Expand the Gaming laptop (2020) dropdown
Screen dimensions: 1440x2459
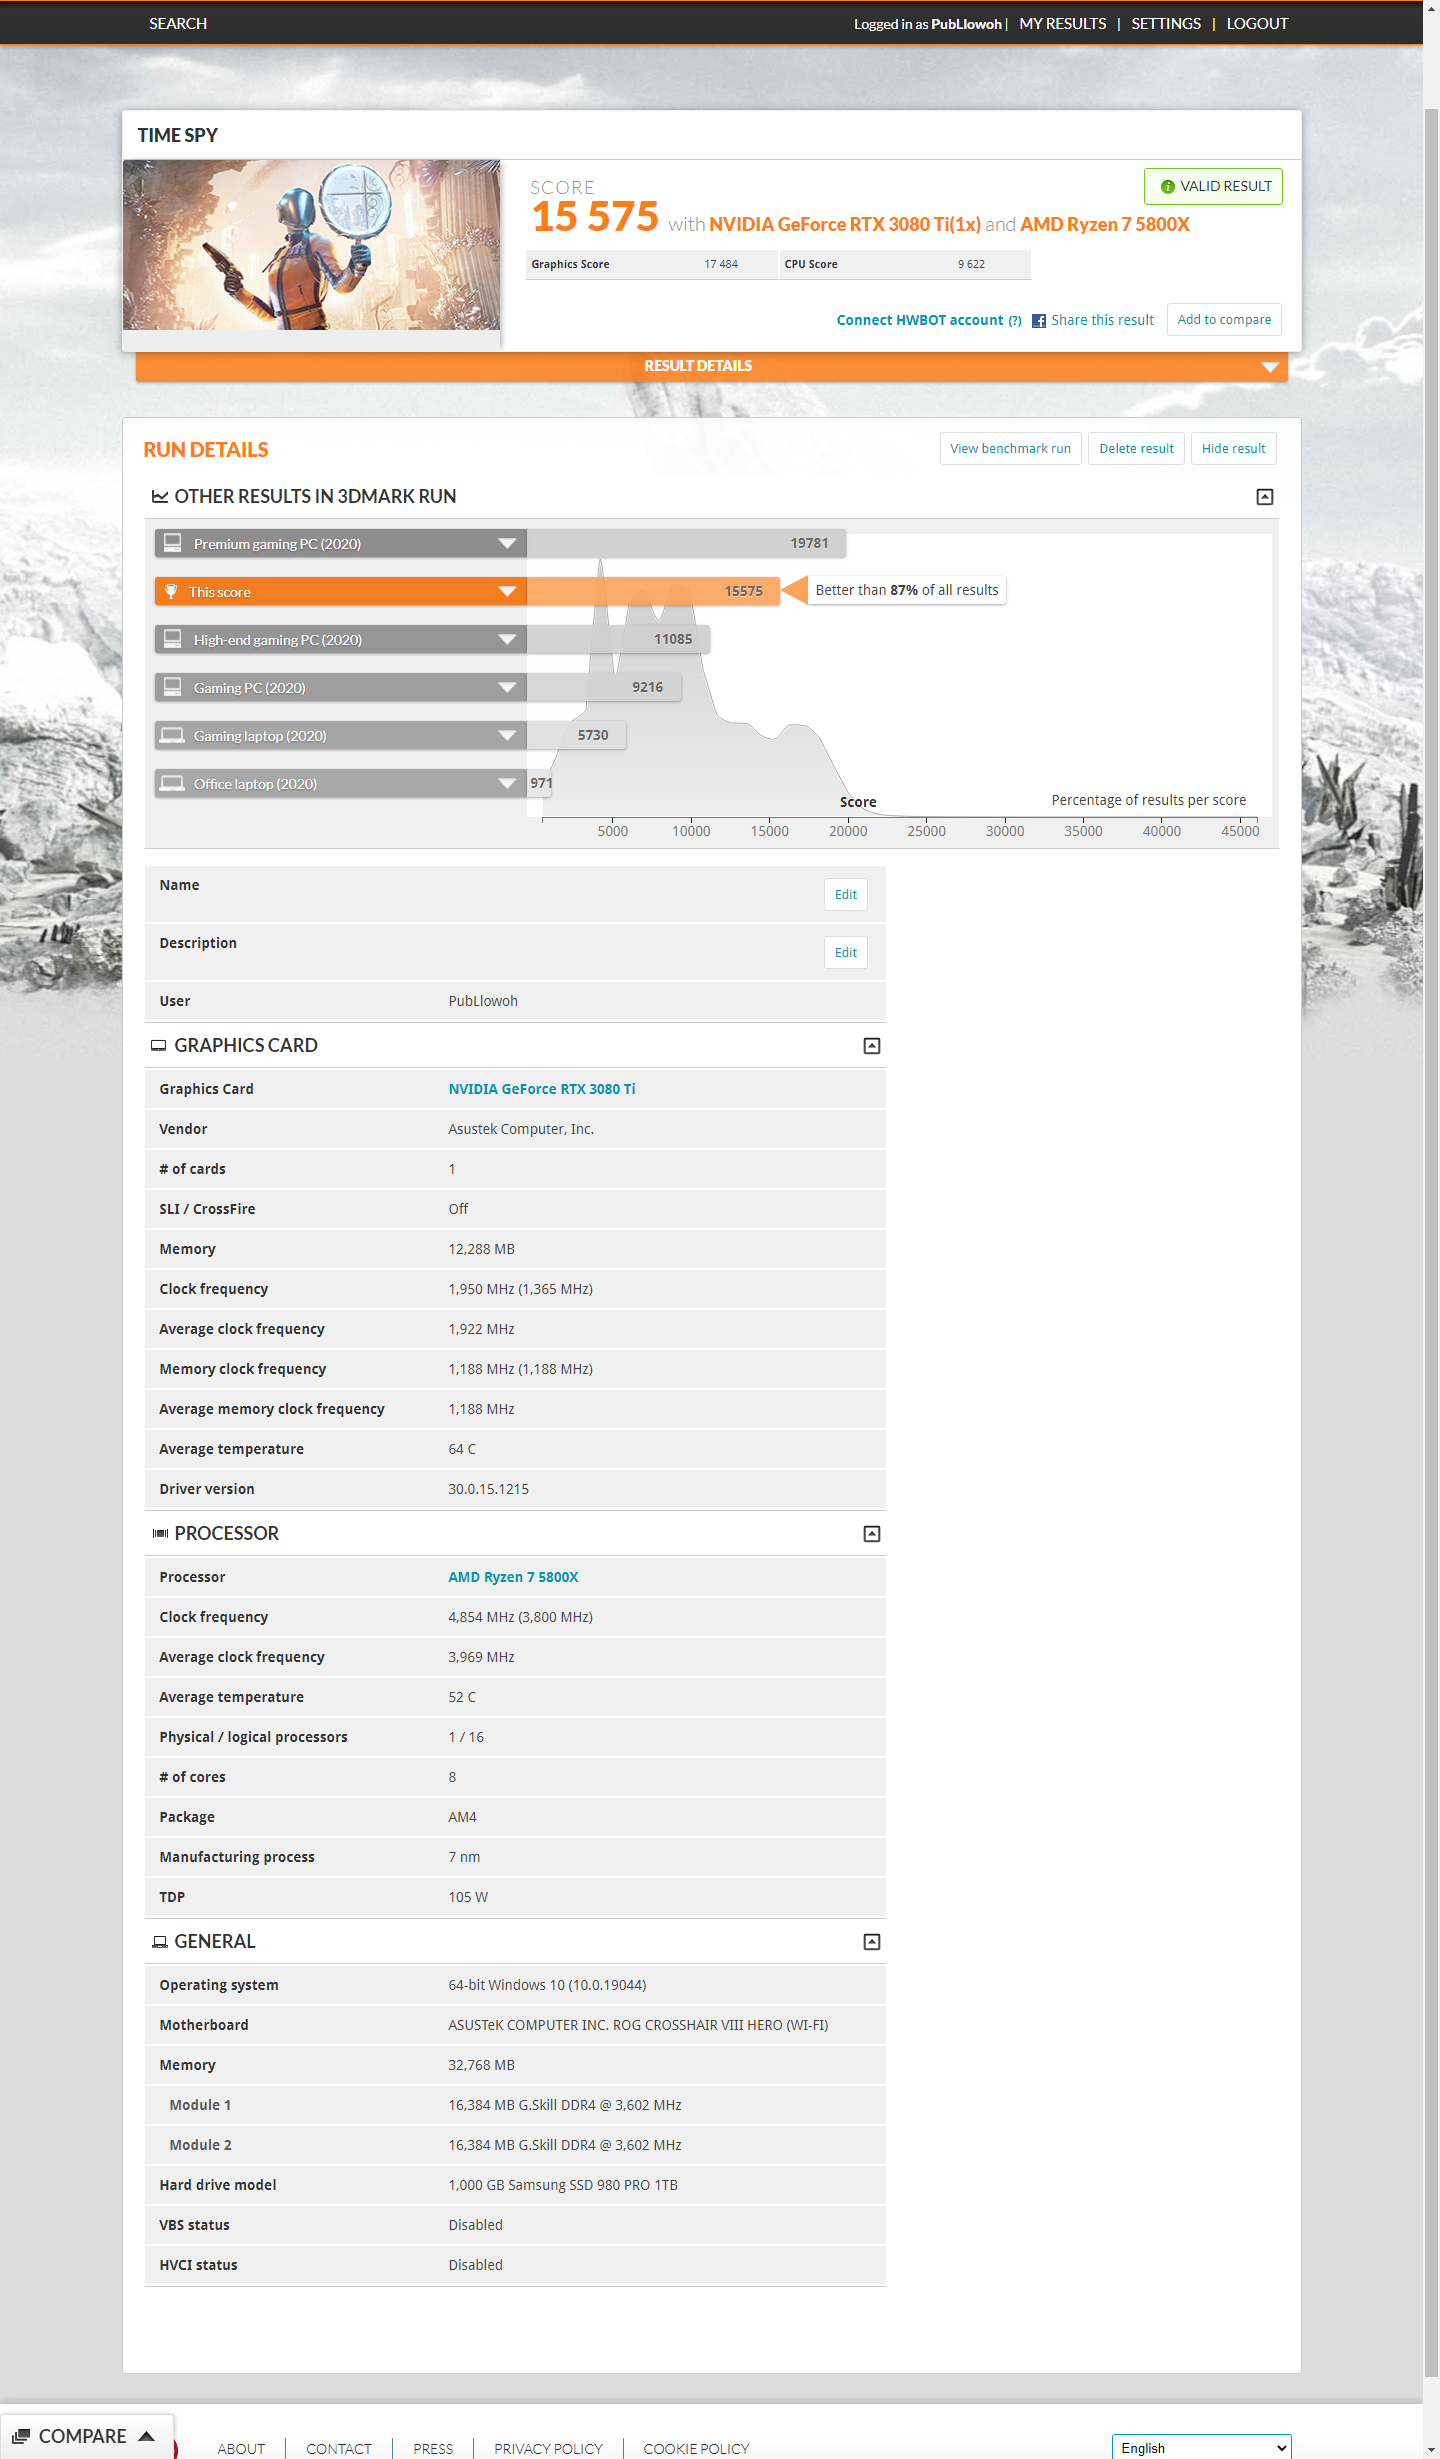point(507,735)
